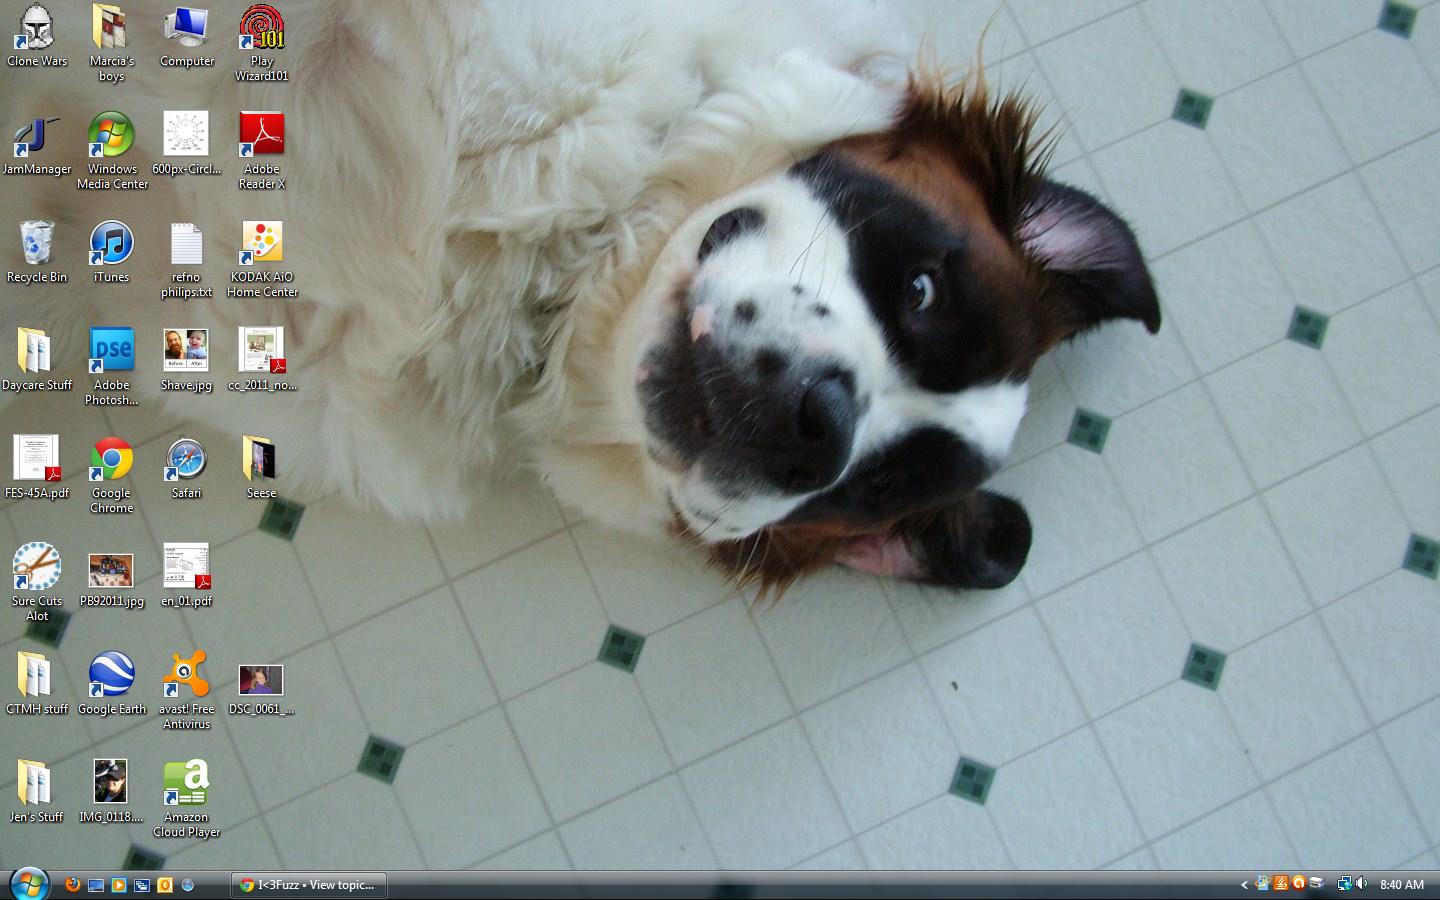Select the iTunes desktop icon
The image size is (1440, 900).
tap(111, 245)
